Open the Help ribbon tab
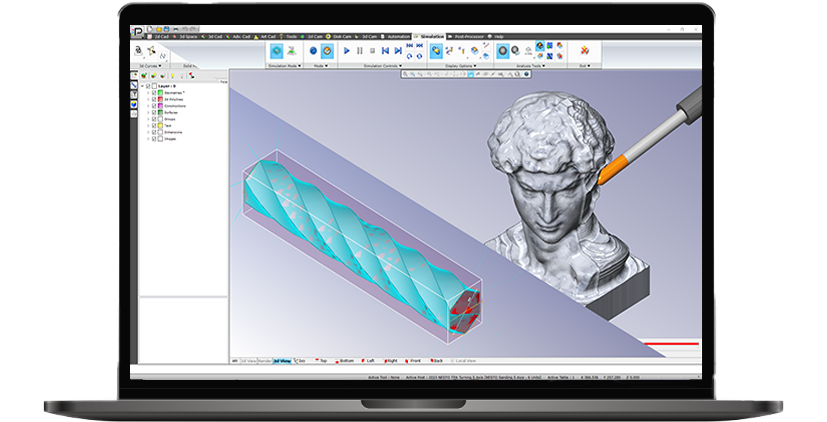This screenshot has height=422, width=827. coord(496,36)
